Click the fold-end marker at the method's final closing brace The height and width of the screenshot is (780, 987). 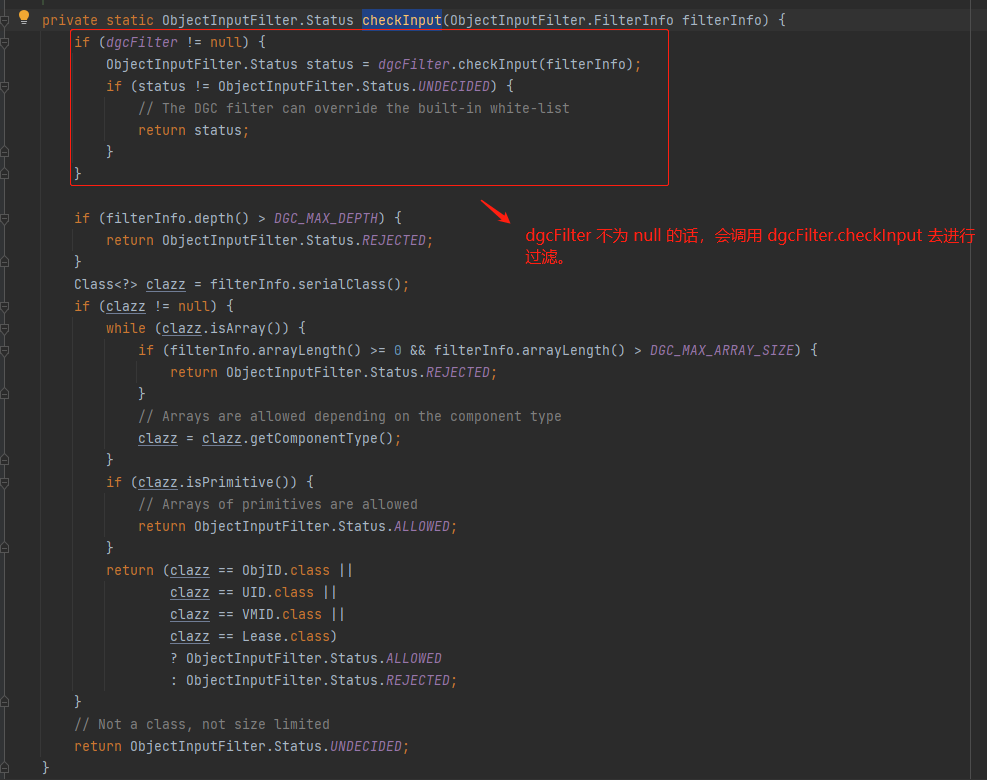[x=5, y=768]
